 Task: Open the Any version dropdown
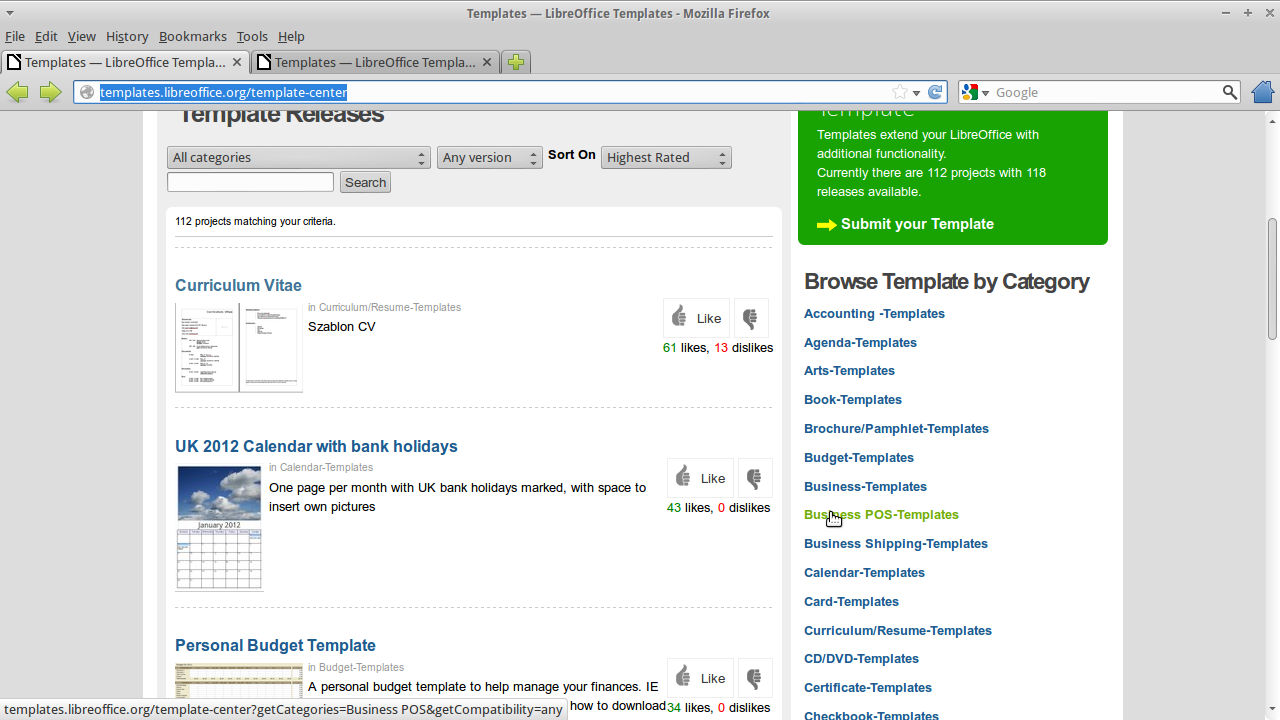490,157
